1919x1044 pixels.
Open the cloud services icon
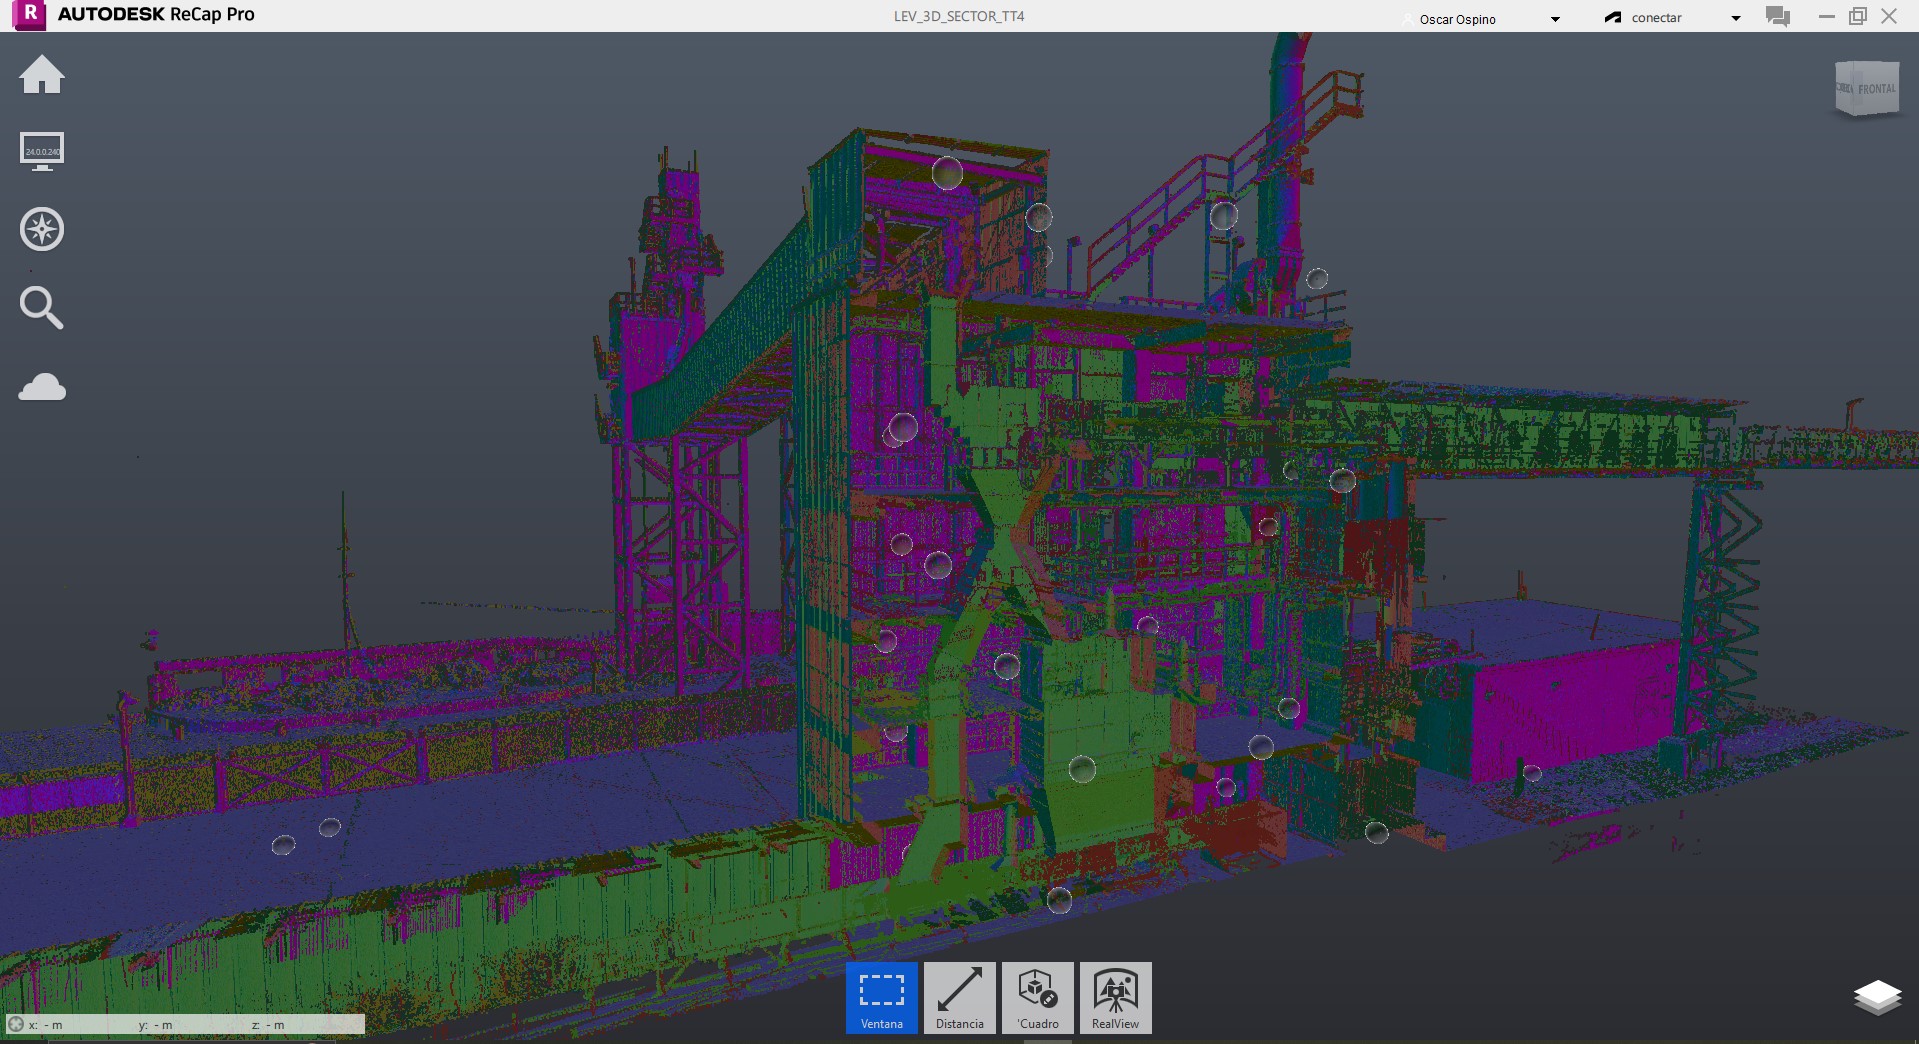point(42,386)
